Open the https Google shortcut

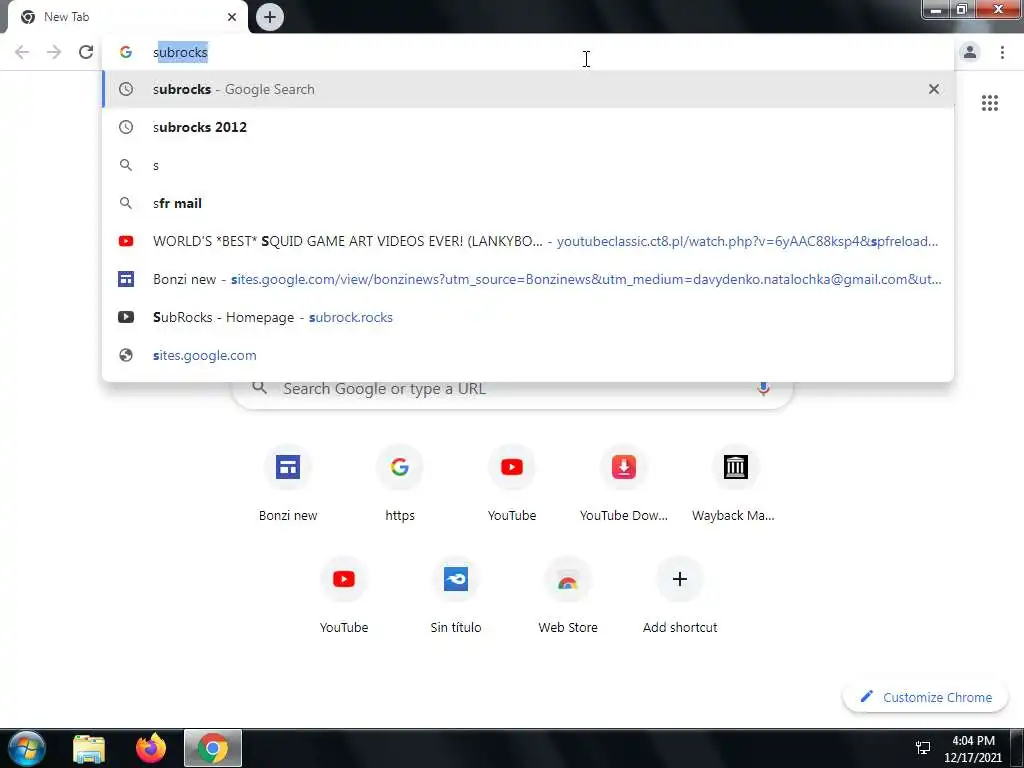(x=400, y=484)
